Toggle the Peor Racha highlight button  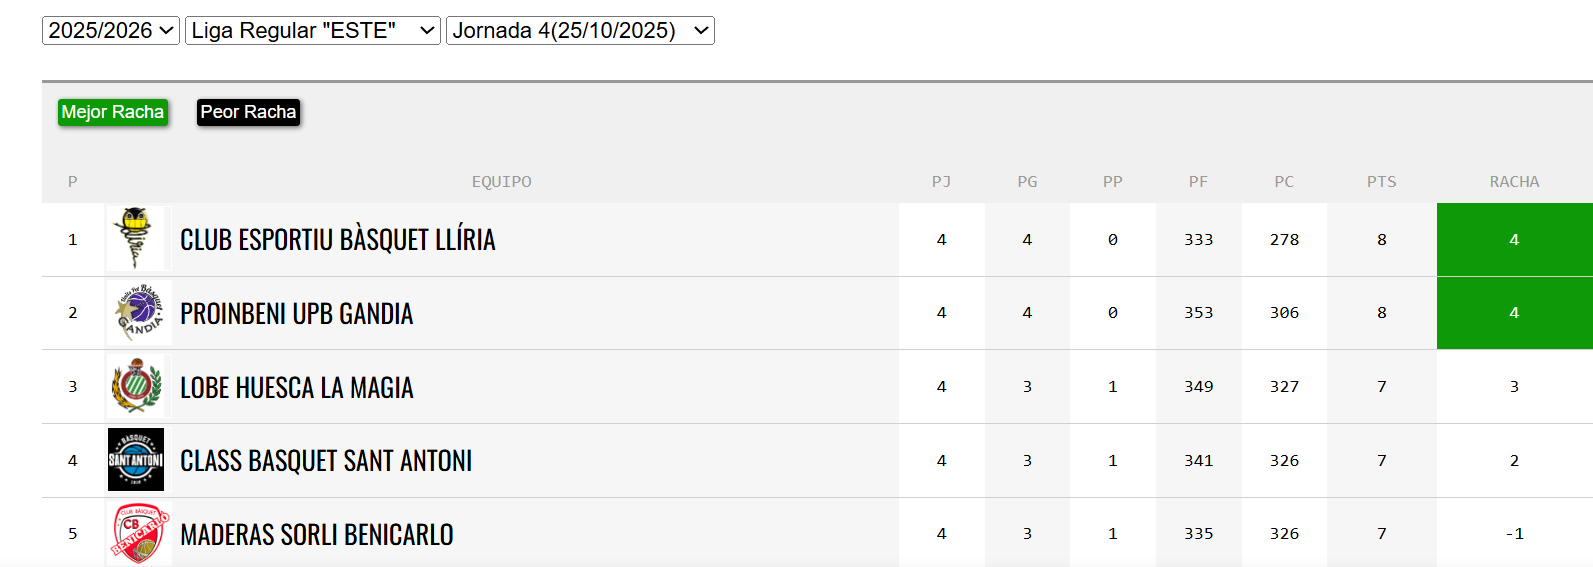click(x=248, y=112)
